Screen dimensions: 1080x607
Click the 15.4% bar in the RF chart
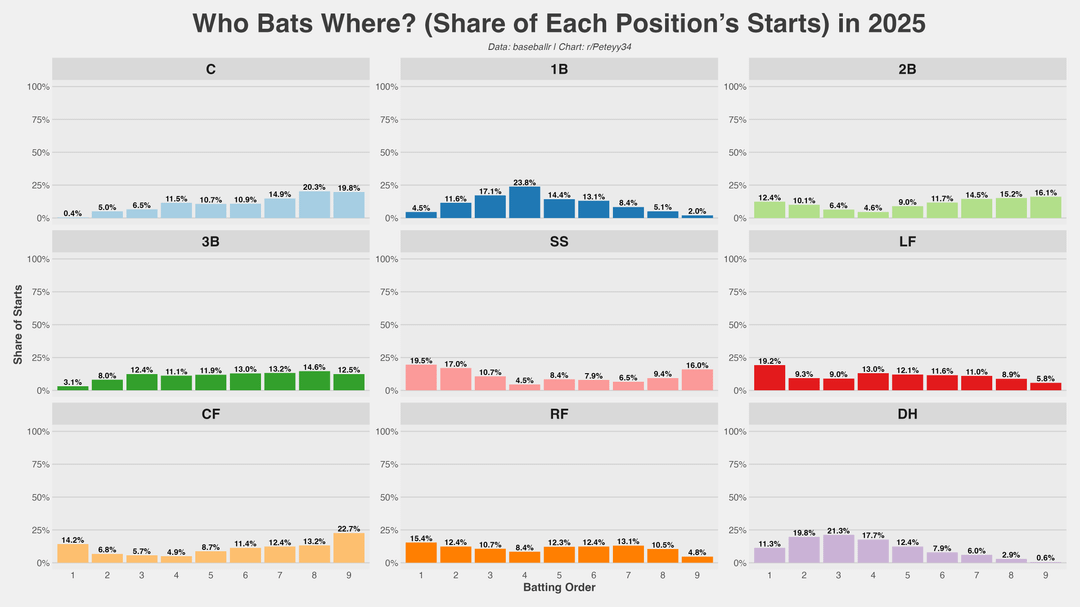420,553
